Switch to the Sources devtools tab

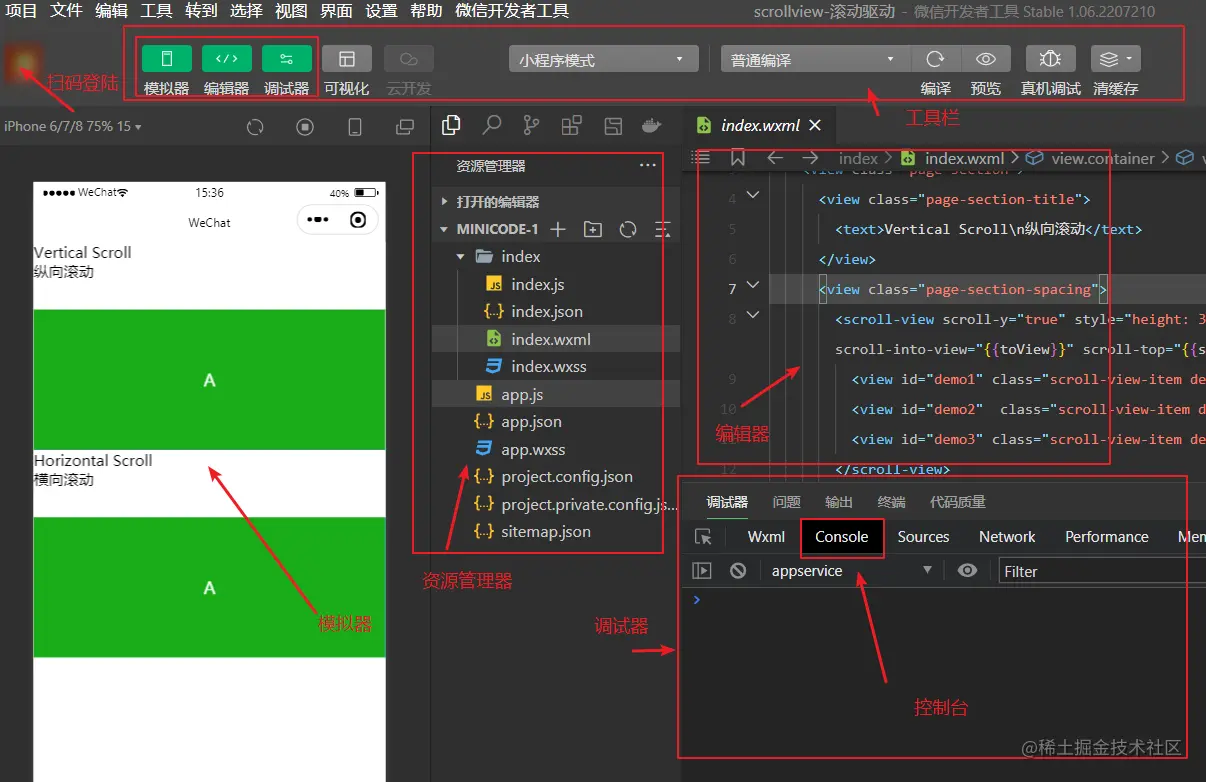point(923,537)
